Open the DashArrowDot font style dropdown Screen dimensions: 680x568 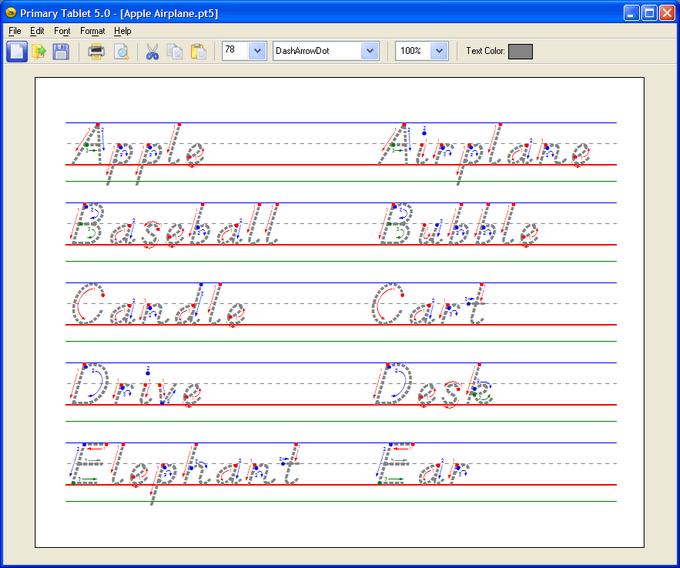point(370,51)
